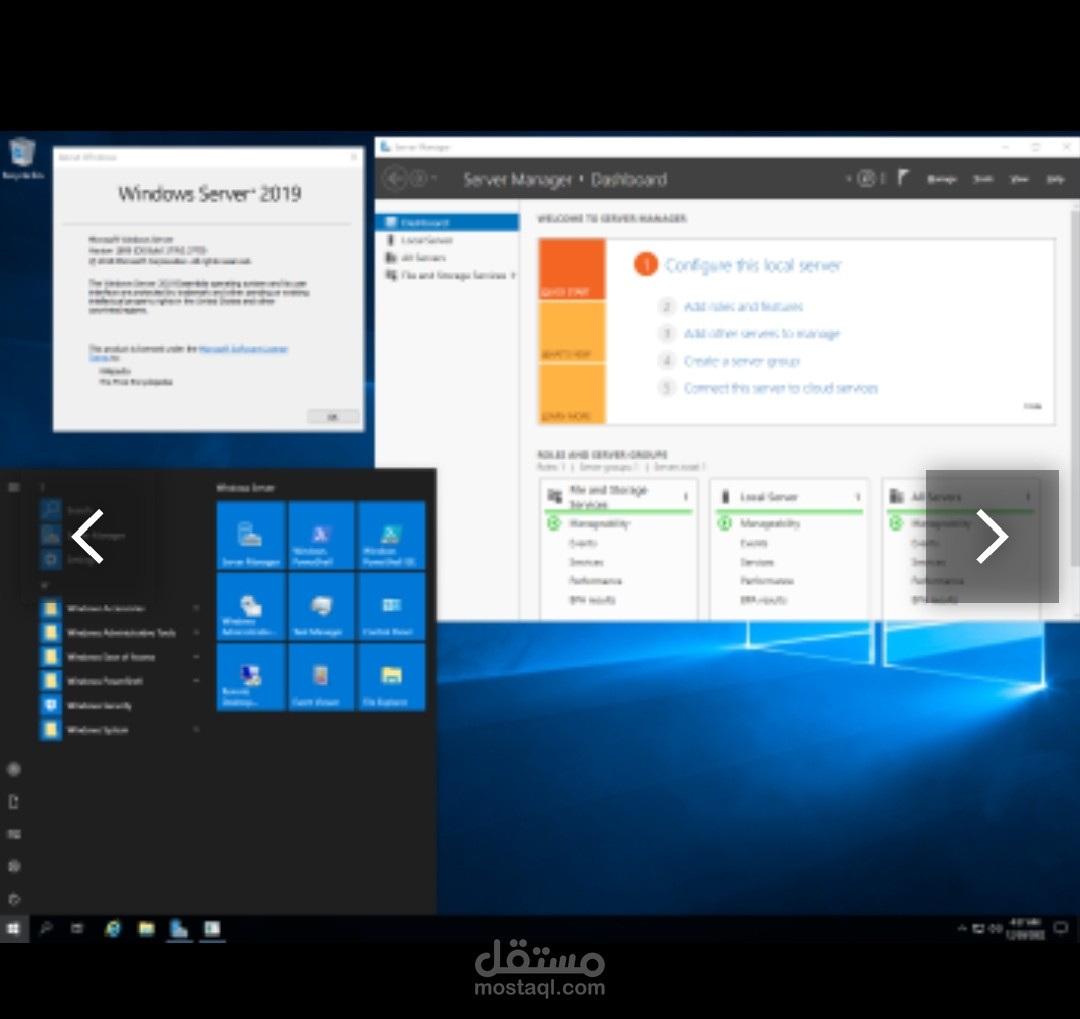Viewport: 1080px width, 1019px height.
Task: Open the File Explorer start tile
Action: pos(391,677)
